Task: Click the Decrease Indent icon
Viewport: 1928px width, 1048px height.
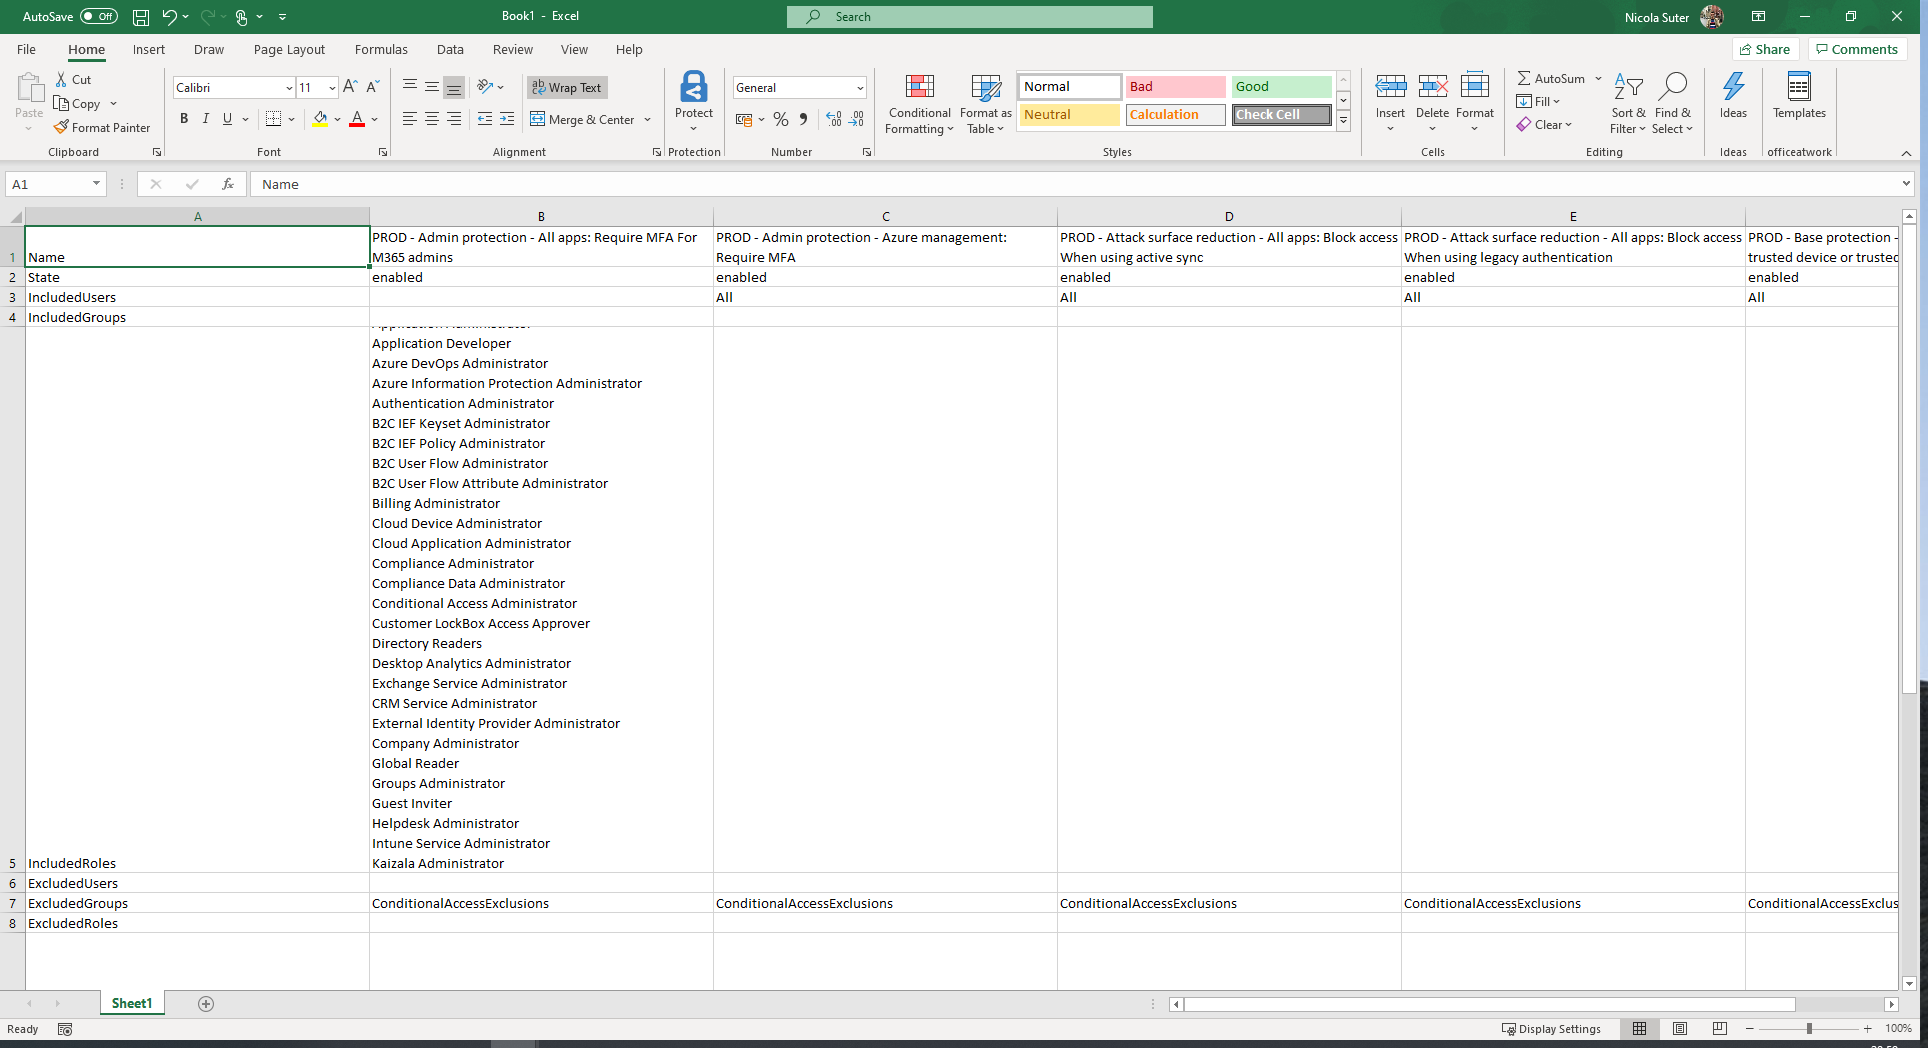Action: pos(485,119)
